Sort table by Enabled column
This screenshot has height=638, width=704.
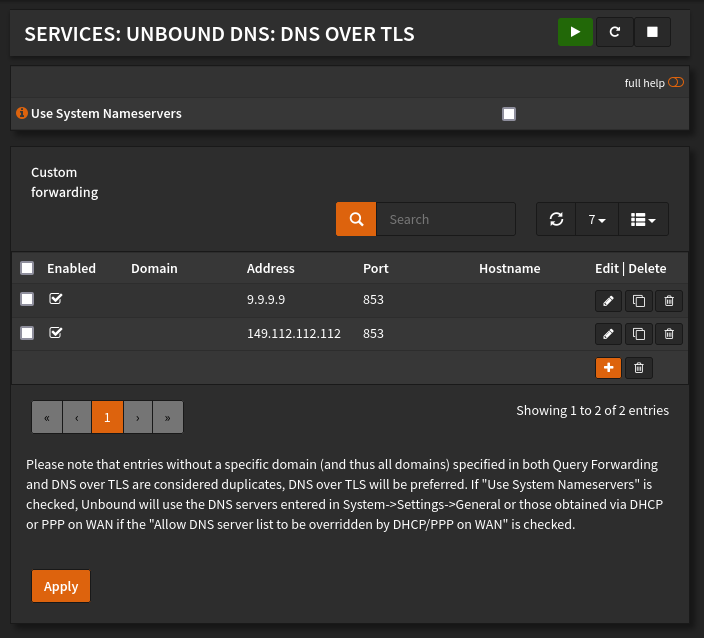point(71,268)
